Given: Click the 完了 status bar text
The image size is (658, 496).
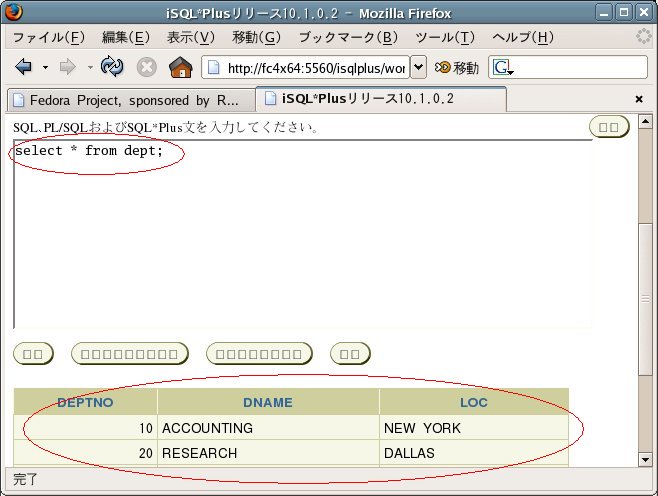Looking at the screenshot, I should pyautogui.click(x=25, y=479).
